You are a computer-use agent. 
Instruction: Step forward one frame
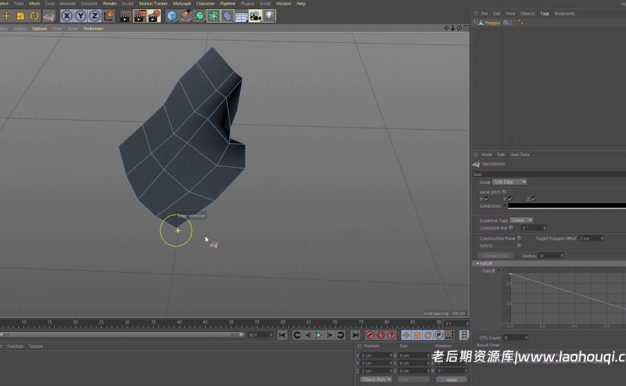tap(329, 335)
